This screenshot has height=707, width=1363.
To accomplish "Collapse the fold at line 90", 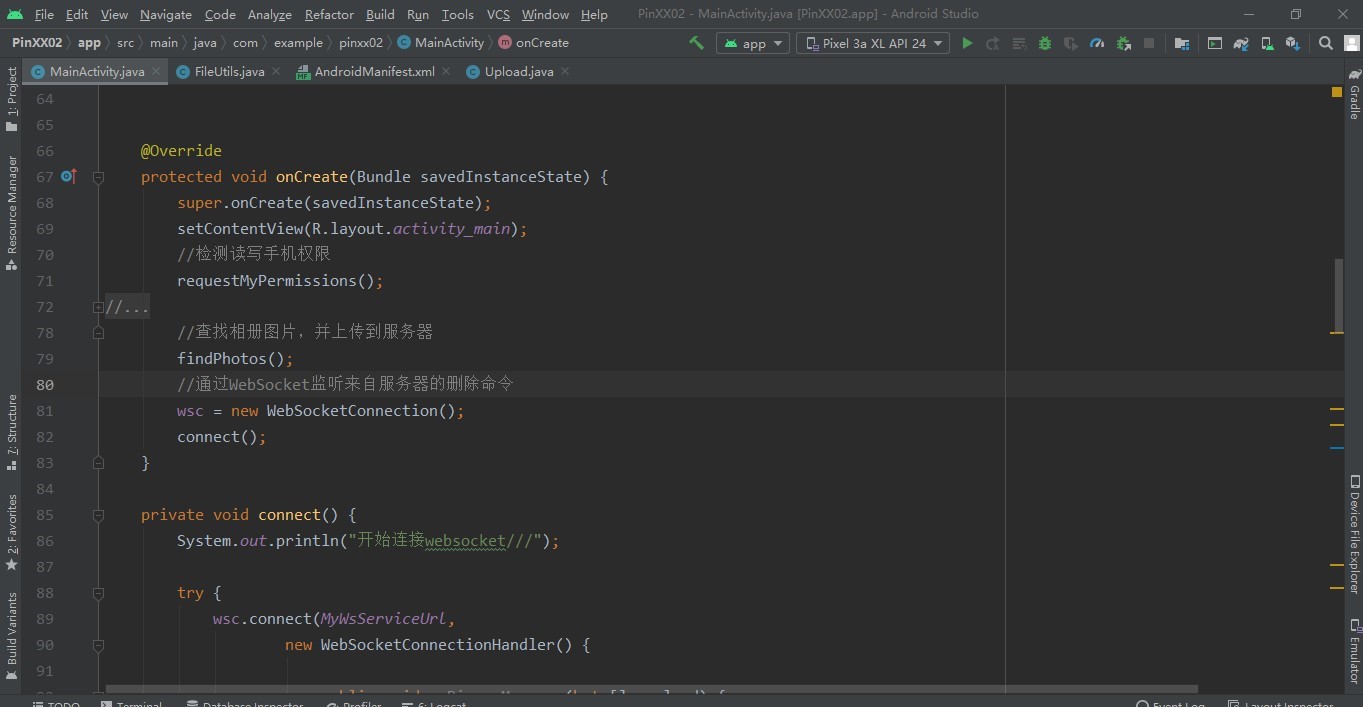I will [98, 645].
